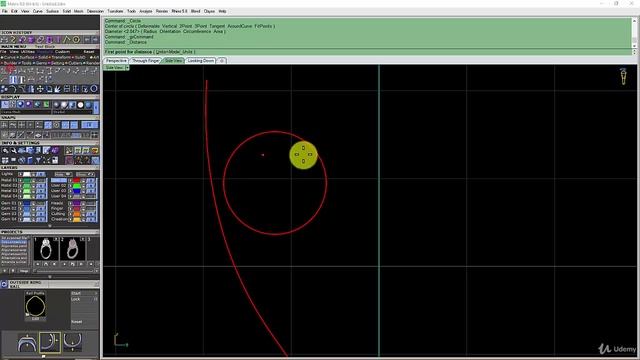This screenshot has width=640, height=360.
Task: Open the curve mesh display dropdown
Action: [x=26, y=111]
